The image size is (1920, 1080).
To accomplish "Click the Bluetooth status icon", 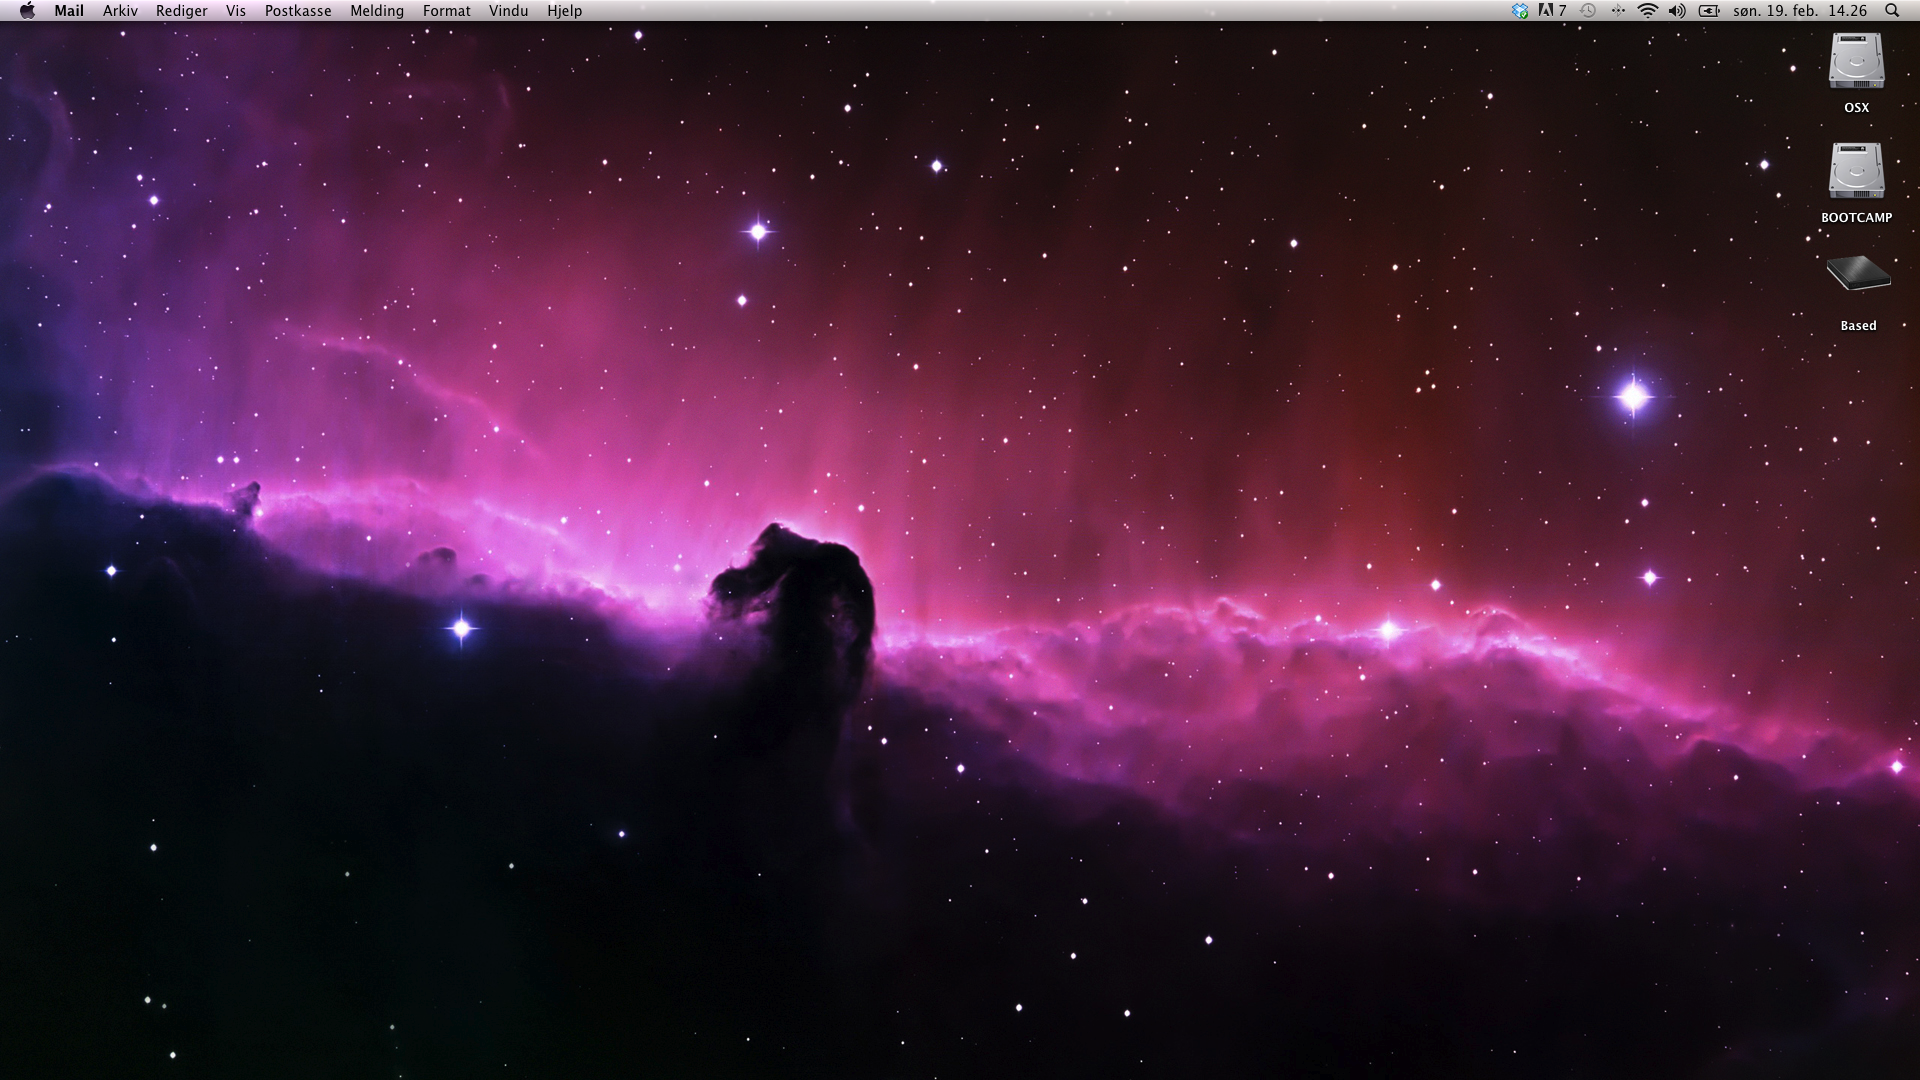I will (1618, 11).
